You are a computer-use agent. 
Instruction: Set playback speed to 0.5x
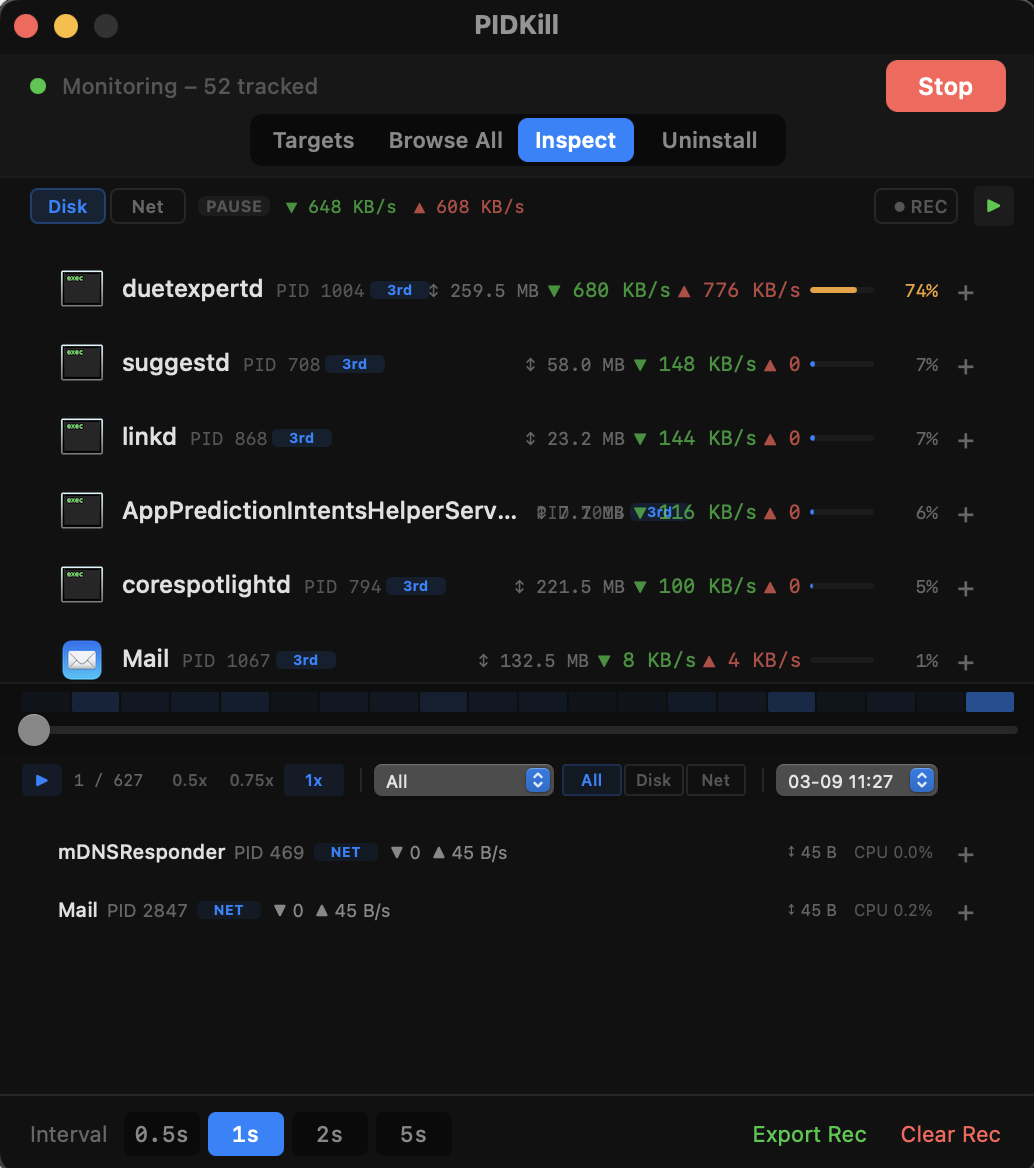(189, 780)
